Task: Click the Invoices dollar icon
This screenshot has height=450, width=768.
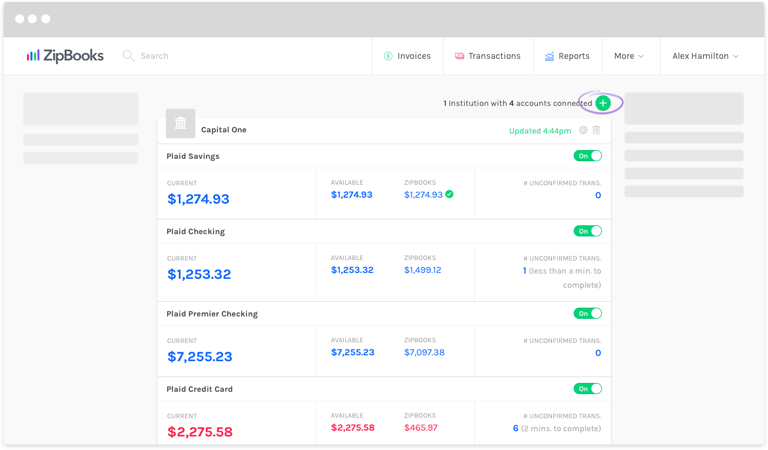Action: tap(388, 56)
